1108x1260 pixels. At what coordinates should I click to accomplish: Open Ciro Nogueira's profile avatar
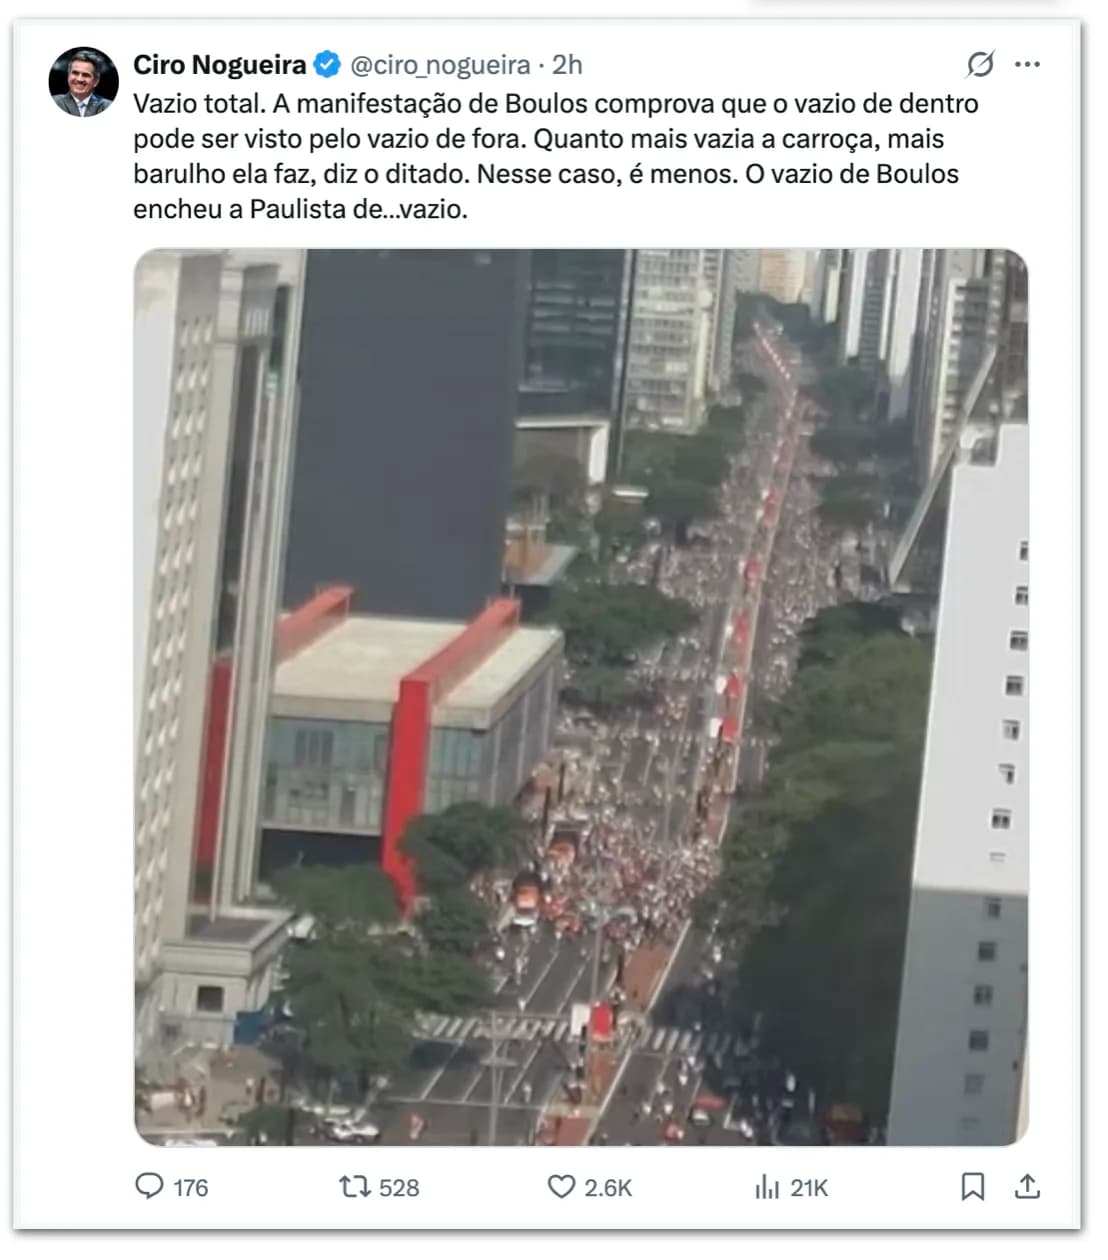pos(83,82)
